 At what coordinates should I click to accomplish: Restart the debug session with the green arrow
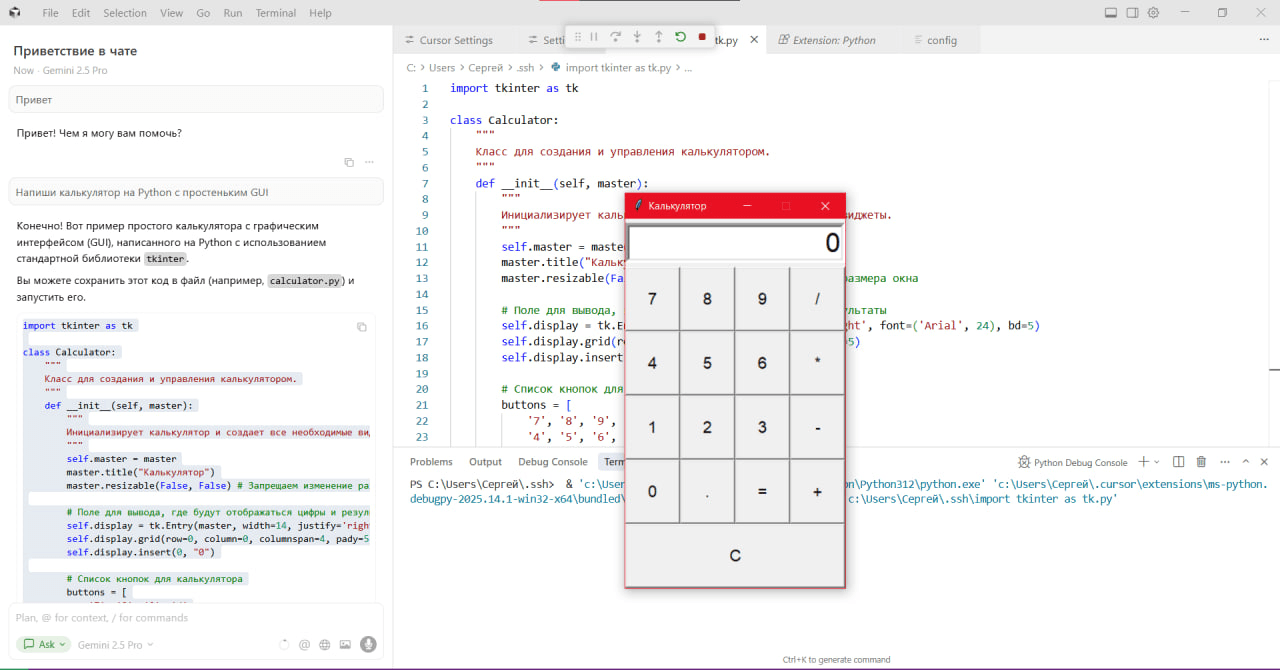point(680,37)
